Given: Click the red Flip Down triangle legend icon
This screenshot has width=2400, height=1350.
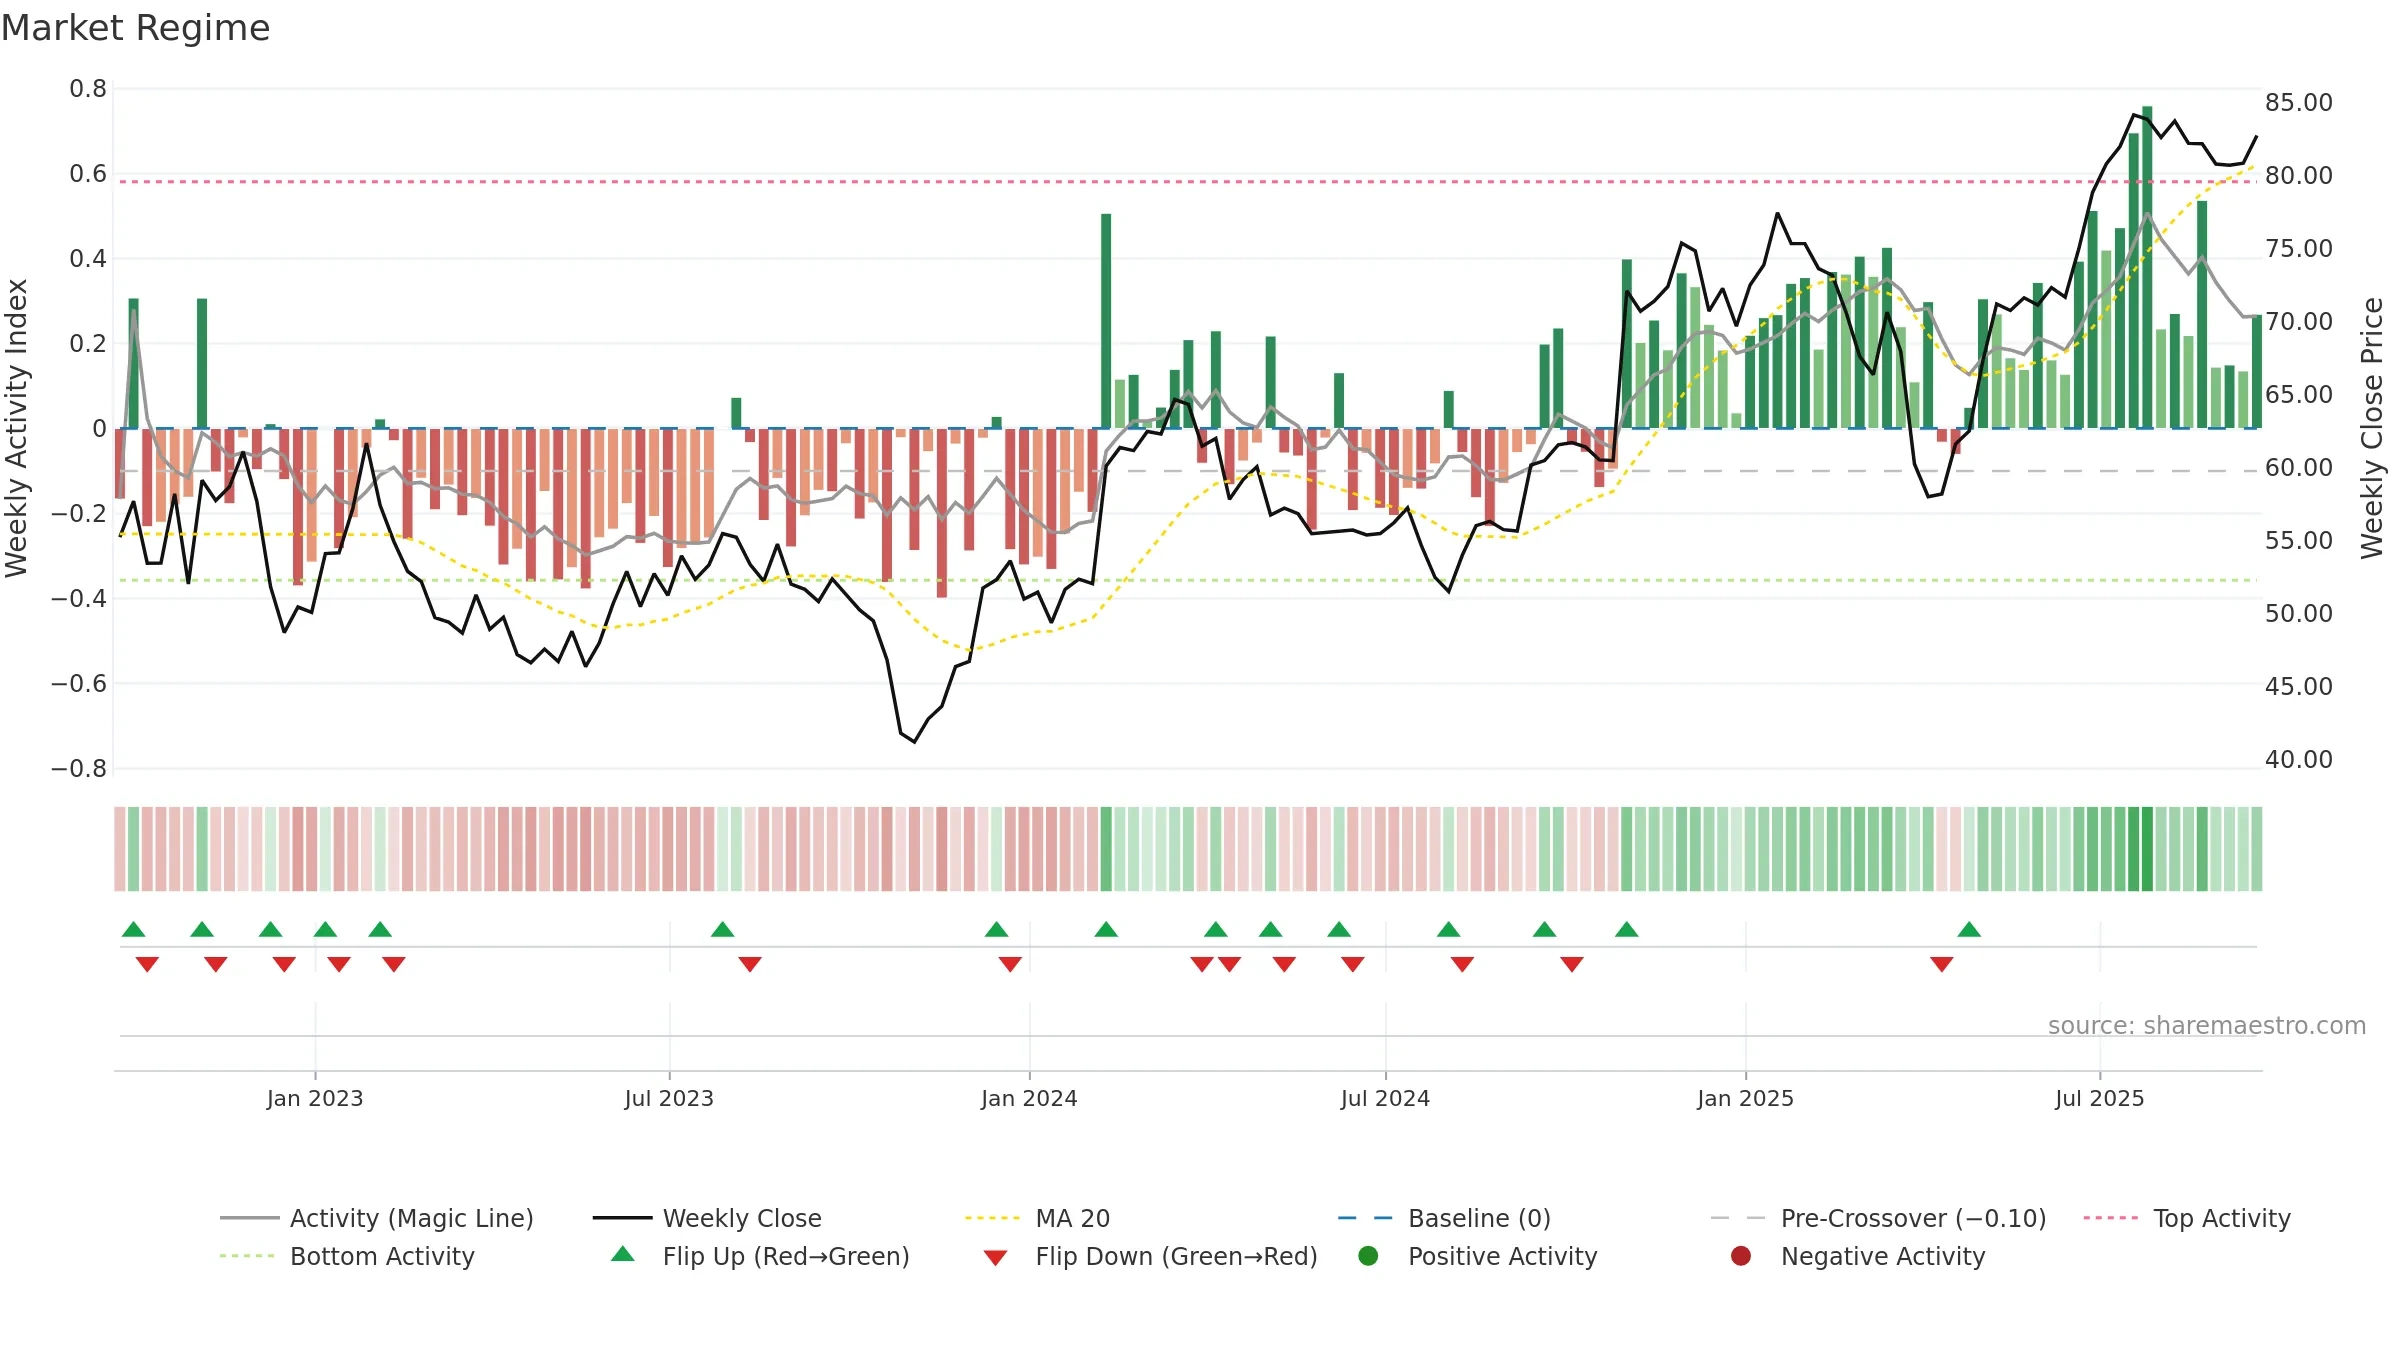Looking at the screenshot, I should tap(995, 1258).
